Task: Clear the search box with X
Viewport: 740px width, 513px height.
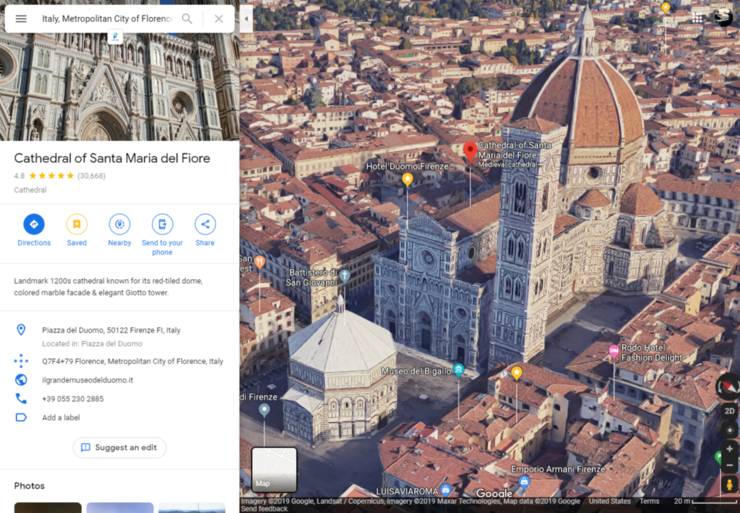Action: (x=218, y=19)
